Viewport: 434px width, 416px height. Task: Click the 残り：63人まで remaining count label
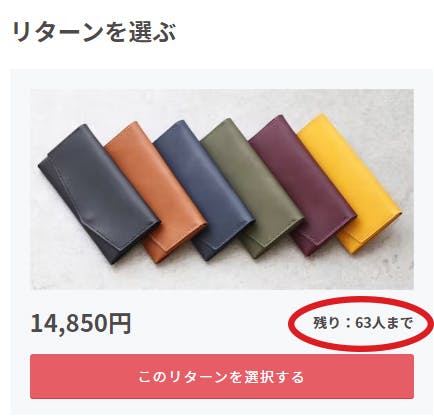point(363,323)
